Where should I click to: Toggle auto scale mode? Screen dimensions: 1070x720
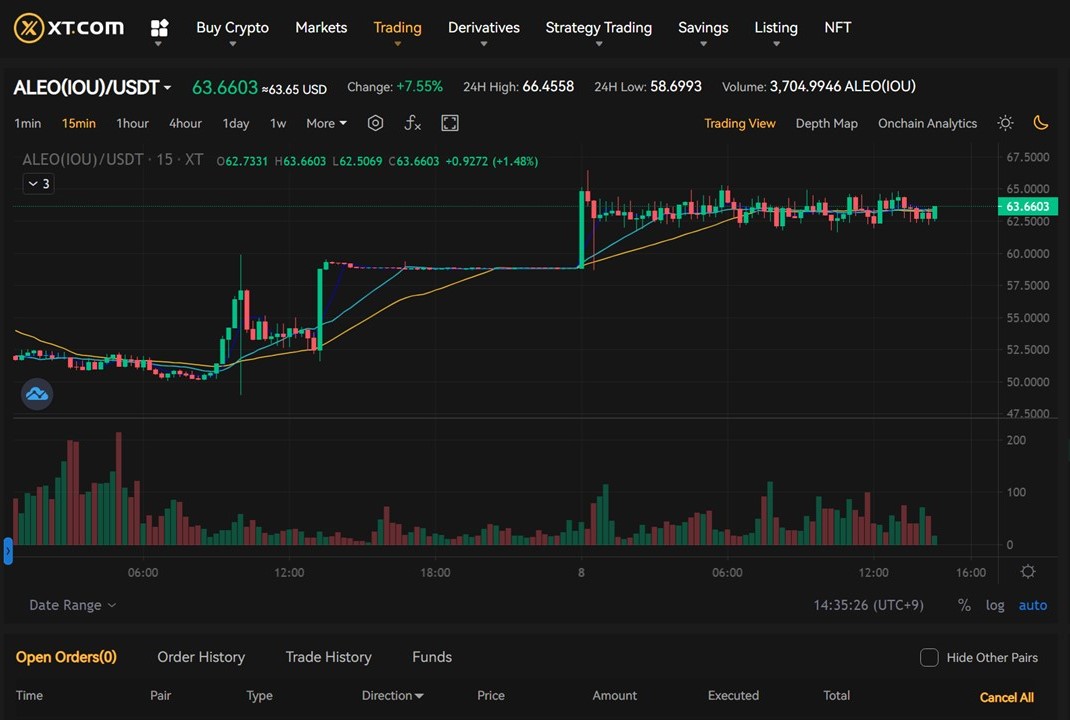point(1032,605)
